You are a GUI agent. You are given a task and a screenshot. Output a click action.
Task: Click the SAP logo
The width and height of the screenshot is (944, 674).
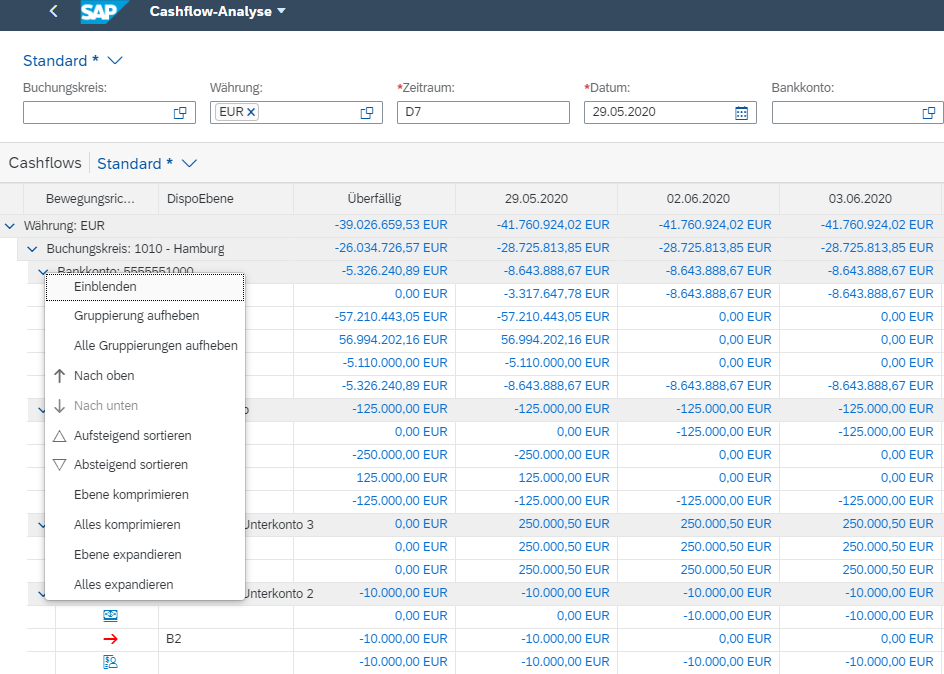100,12
